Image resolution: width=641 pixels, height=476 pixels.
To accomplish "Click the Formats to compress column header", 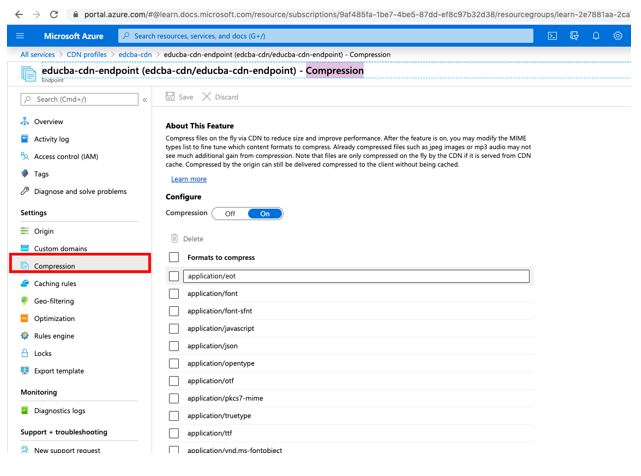I will (x=221, y=257).
